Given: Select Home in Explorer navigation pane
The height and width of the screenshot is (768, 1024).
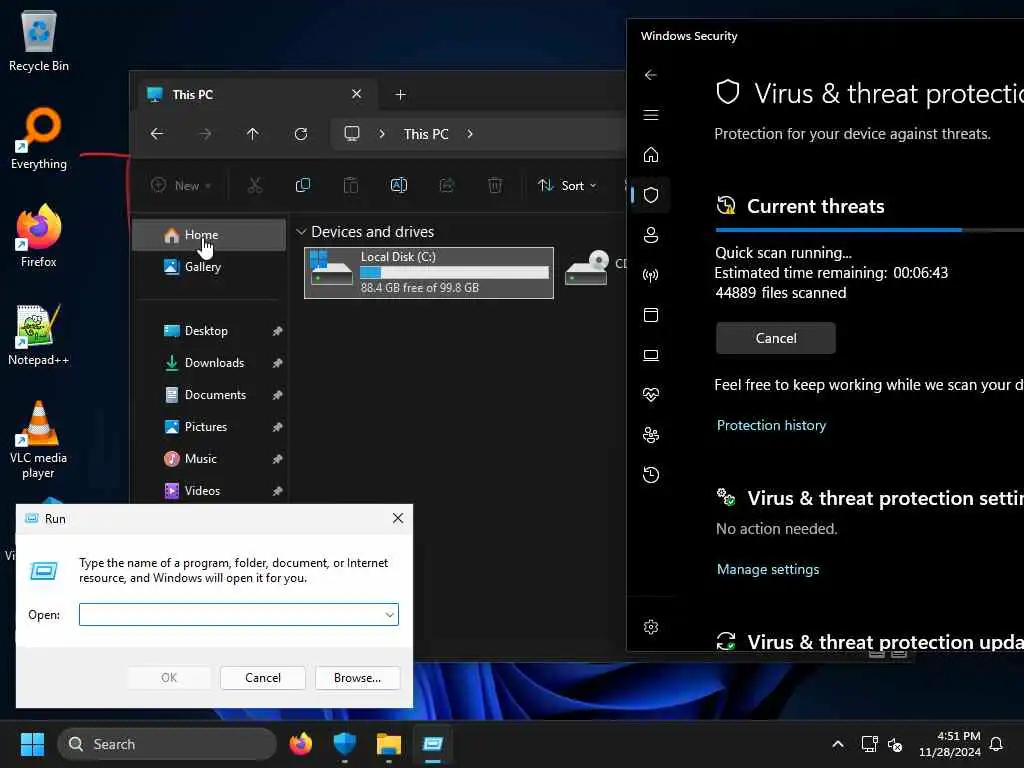Looking at the screenshot, I should [x=209, y=234].
